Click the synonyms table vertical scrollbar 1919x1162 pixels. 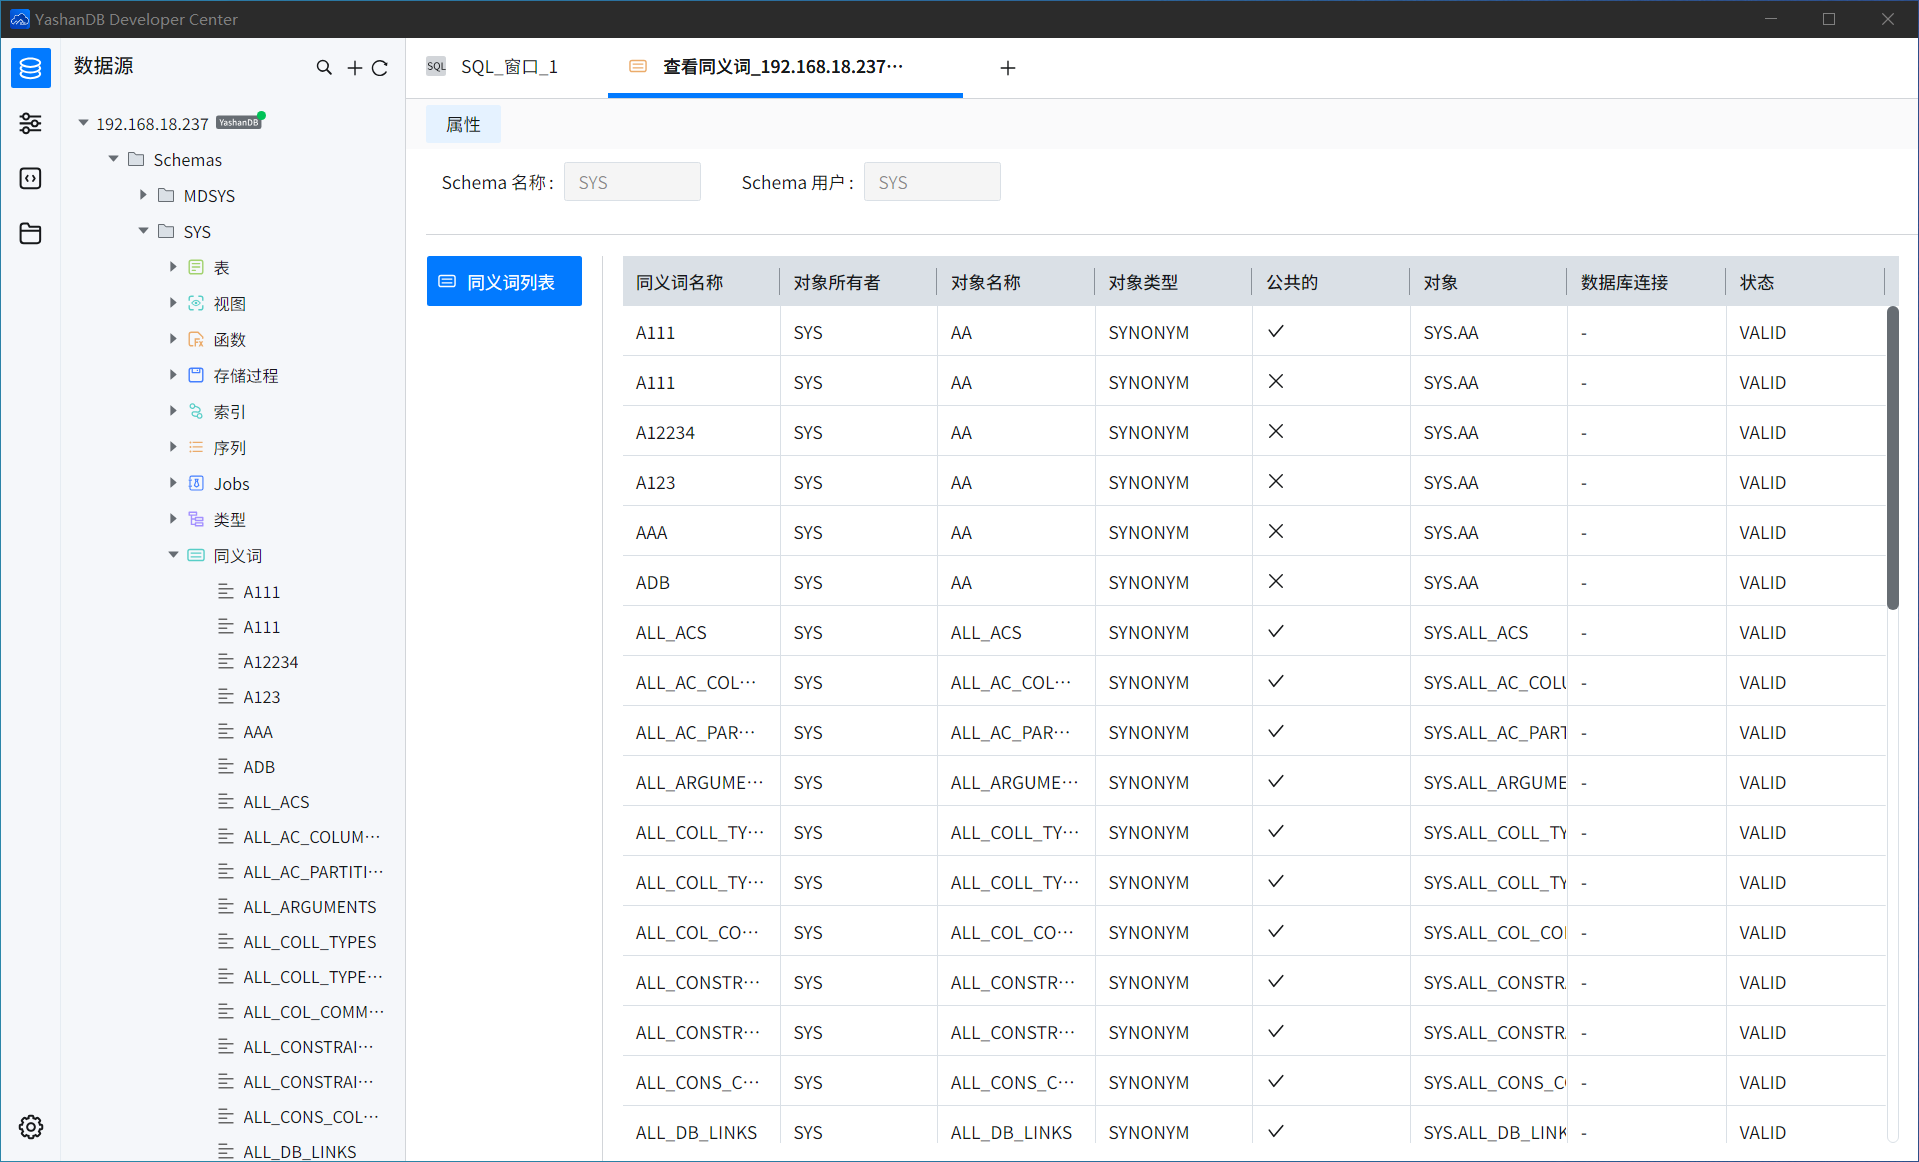click(x=1892, y=458)
